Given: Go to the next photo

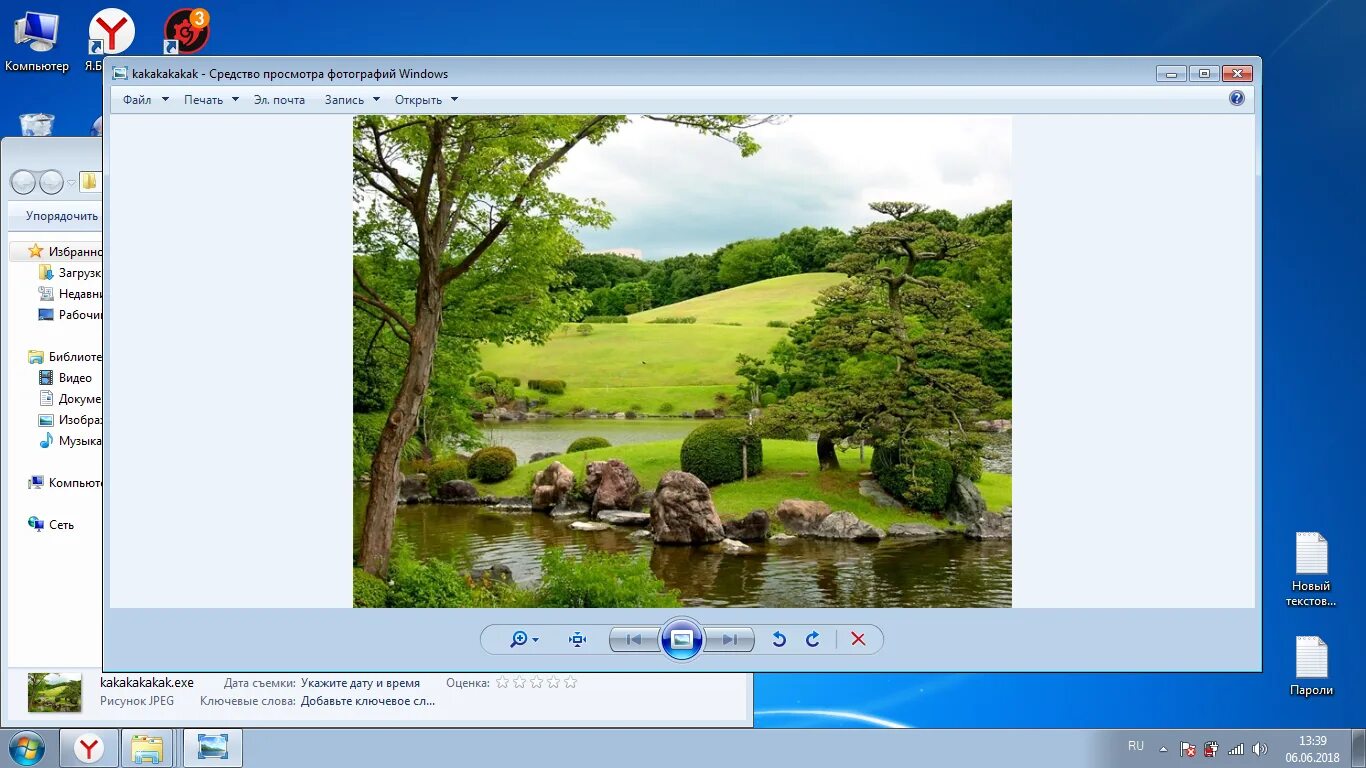Looking at the screenshot, I should (x=729, y=640).
